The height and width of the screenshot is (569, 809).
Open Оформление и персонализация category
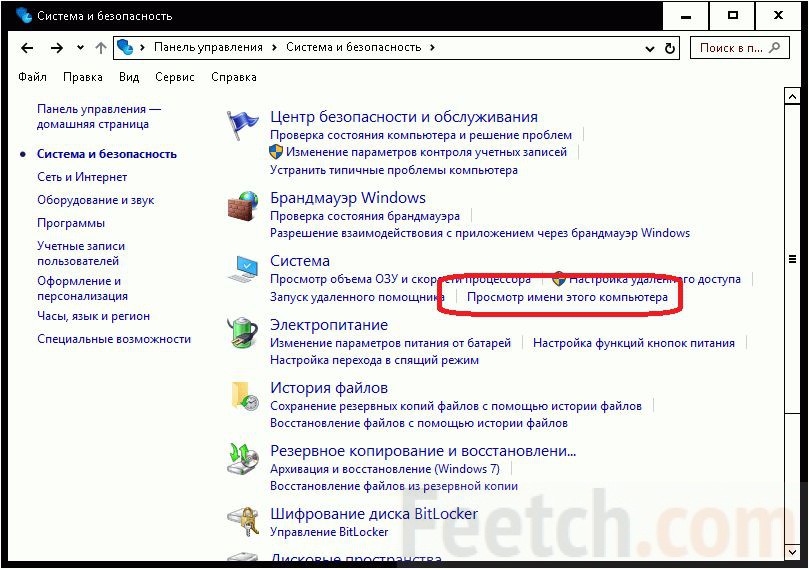tap(83, 288)
